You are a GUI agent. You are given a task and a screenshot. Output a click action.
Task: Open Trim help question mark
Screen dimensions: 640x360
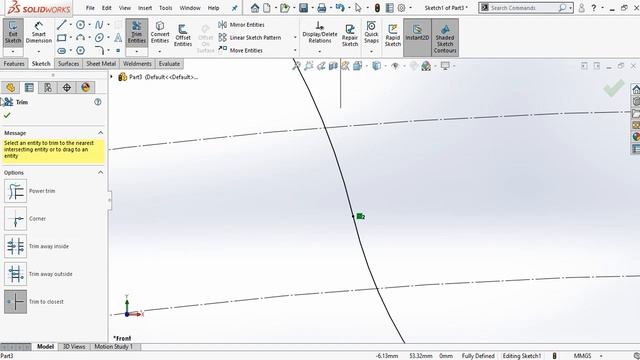click(98, 102)
